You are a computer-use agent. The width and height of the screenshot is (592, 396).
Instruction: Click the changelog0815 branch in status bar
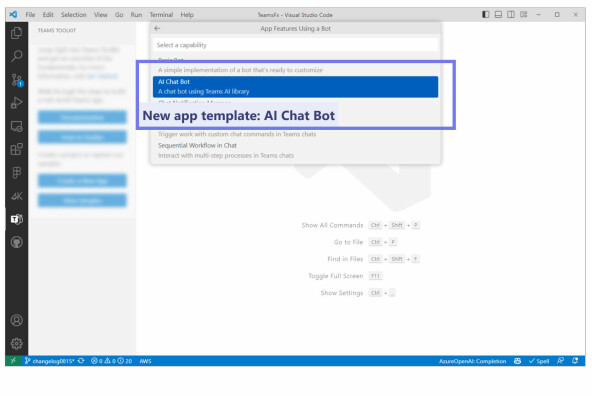[49, 361]
